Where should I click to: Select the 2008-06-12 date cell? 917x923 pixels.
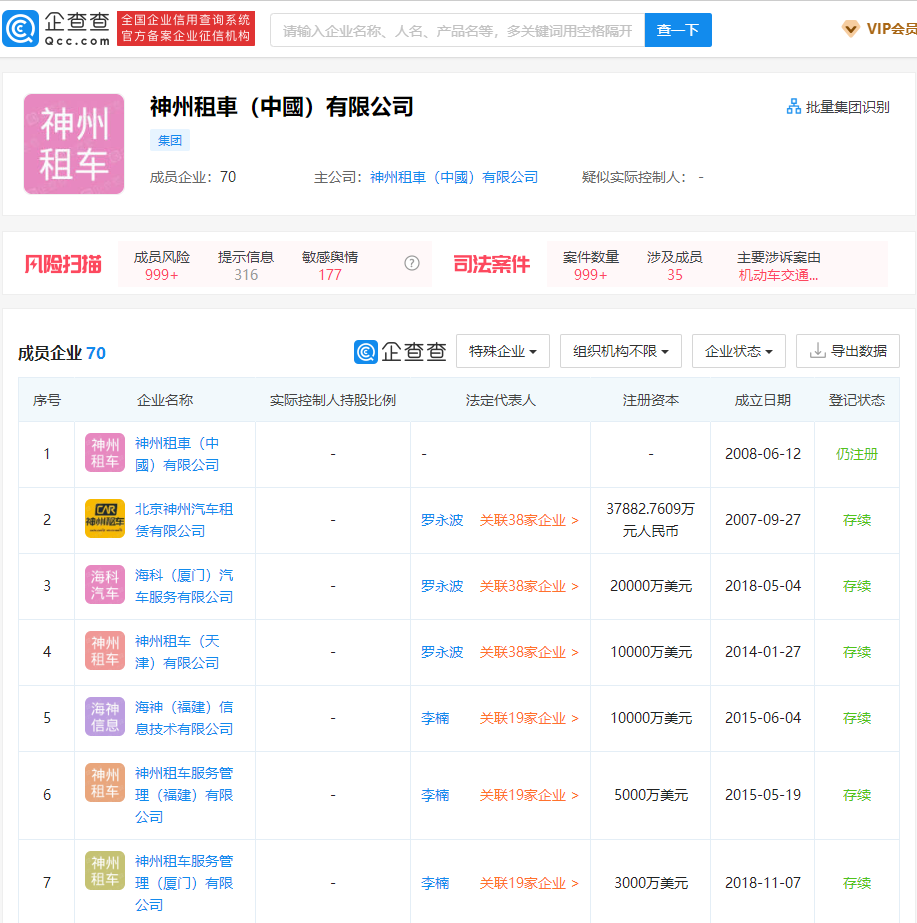click(763, 454)
